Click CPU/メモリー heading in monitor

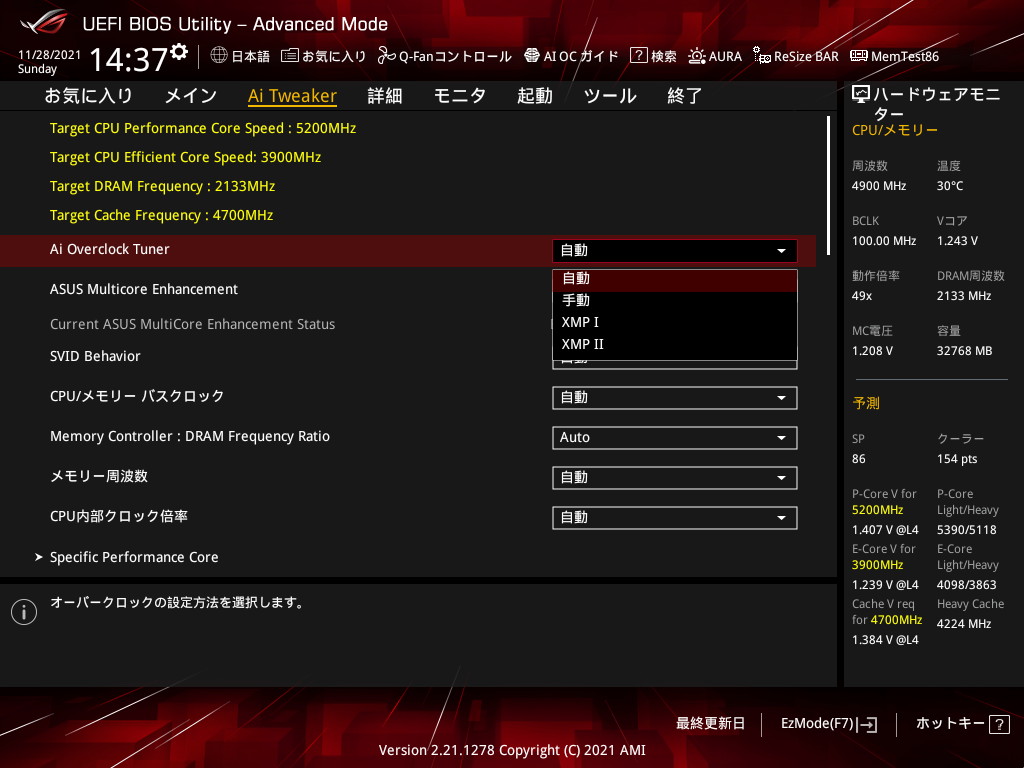coord(895,130)
